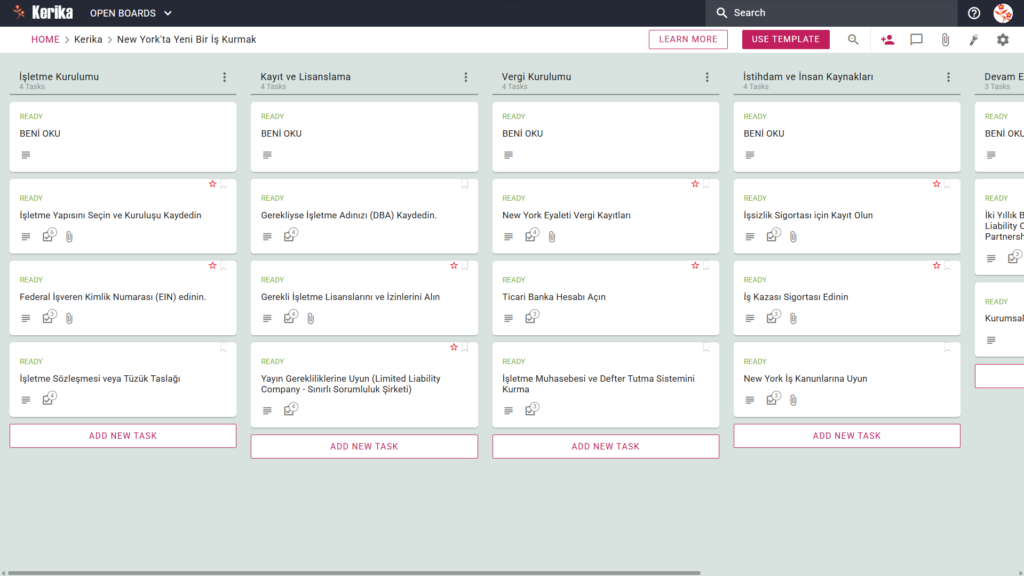Open the OPEN BOARDS dropdown
This screenshot has width=1024, height=576.
click(131, 13)
